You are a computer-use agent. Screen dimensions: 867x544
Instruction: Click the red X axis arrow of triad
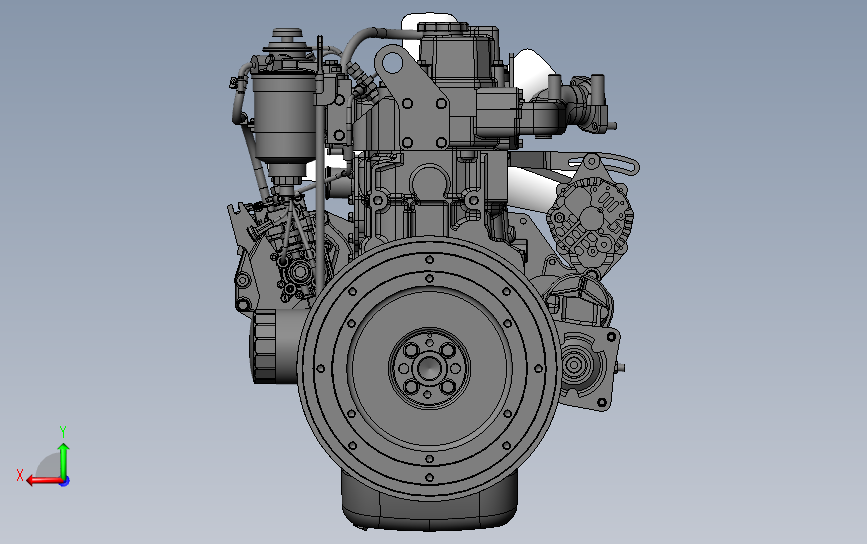(44, 480)
